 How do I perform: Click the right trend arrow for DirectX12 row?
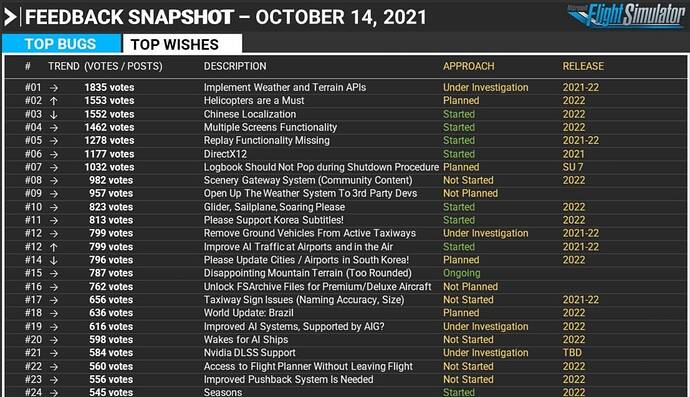(54, 154)
